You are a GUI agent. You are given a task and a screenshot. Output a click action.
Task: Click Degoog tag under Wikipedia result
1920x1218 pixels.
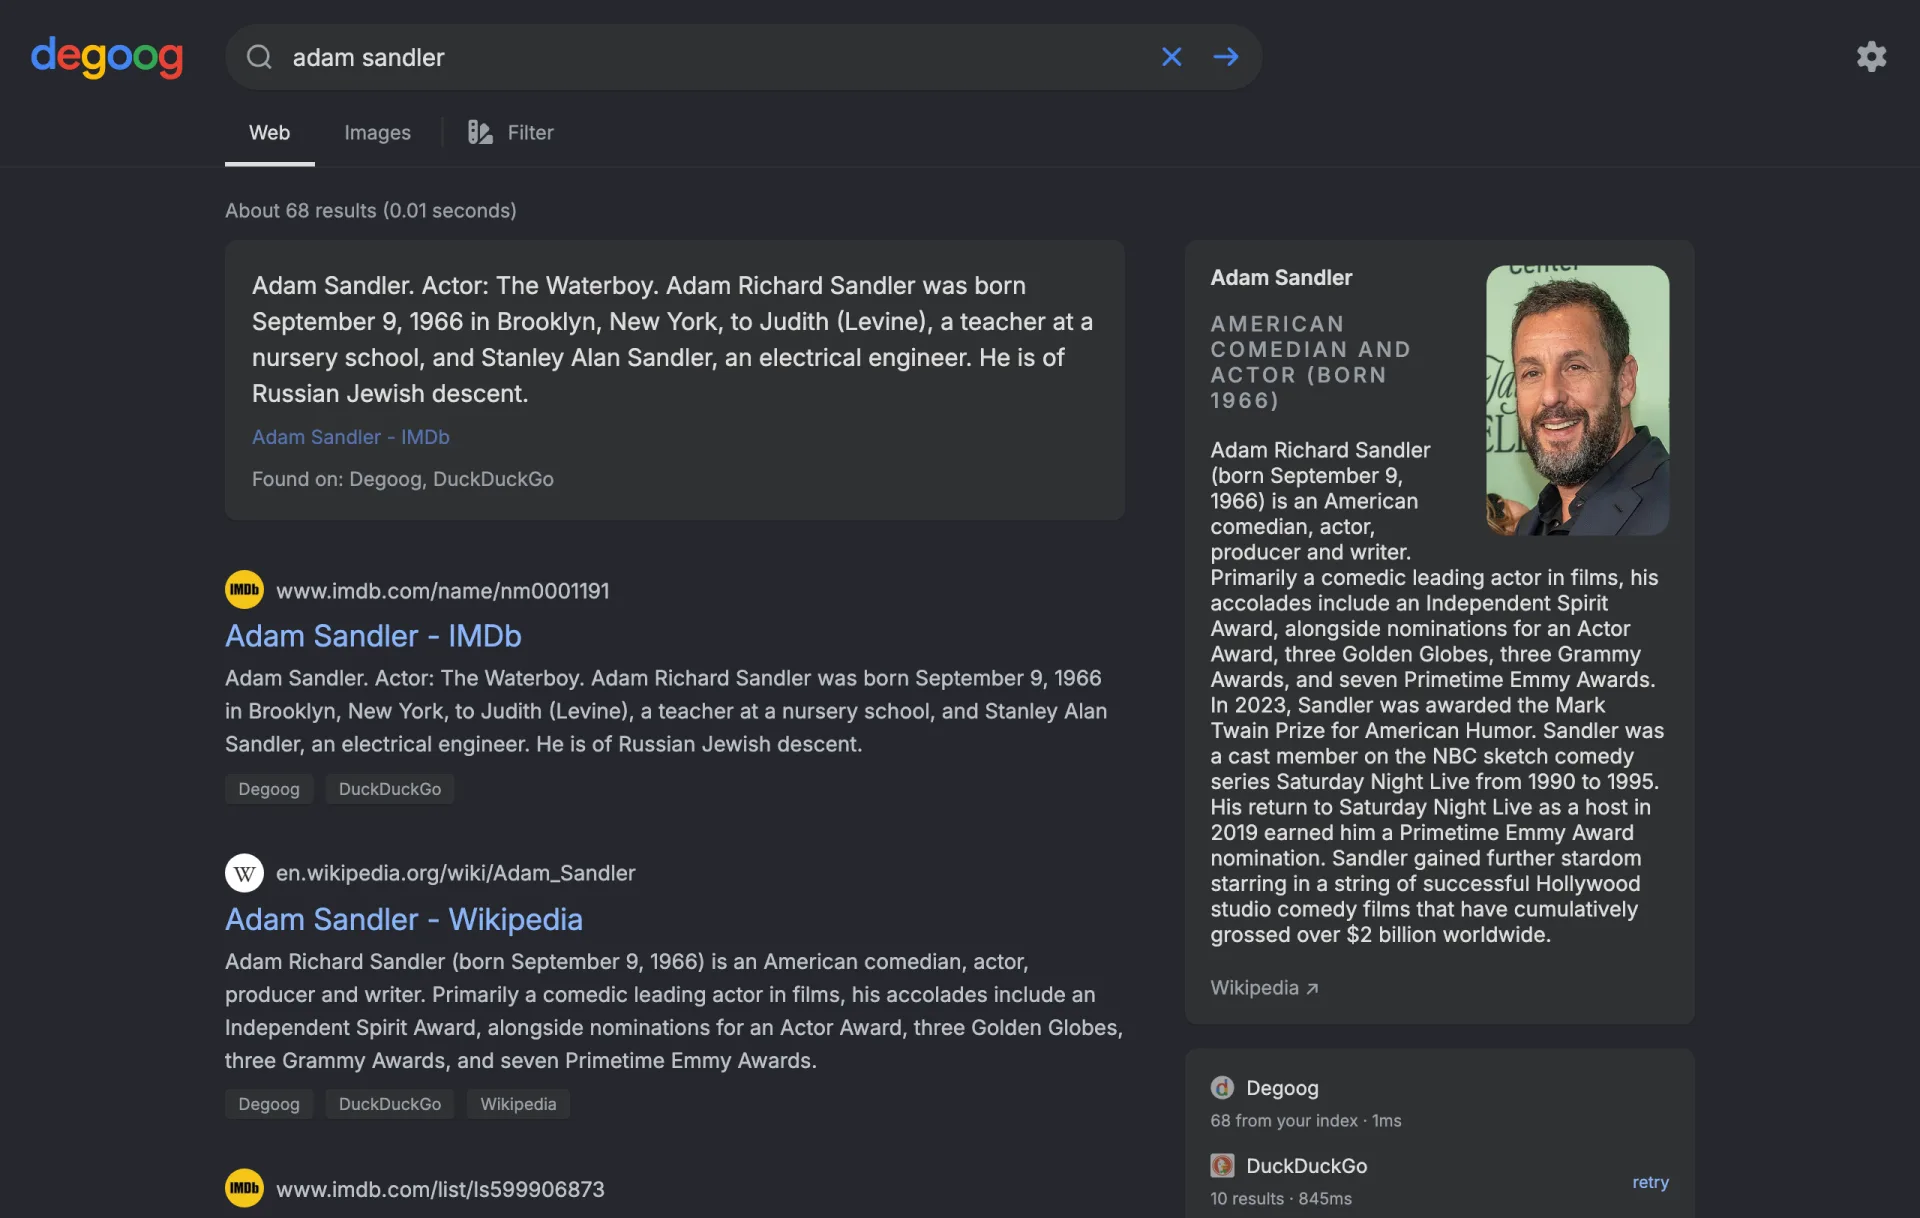[269, 1104]
